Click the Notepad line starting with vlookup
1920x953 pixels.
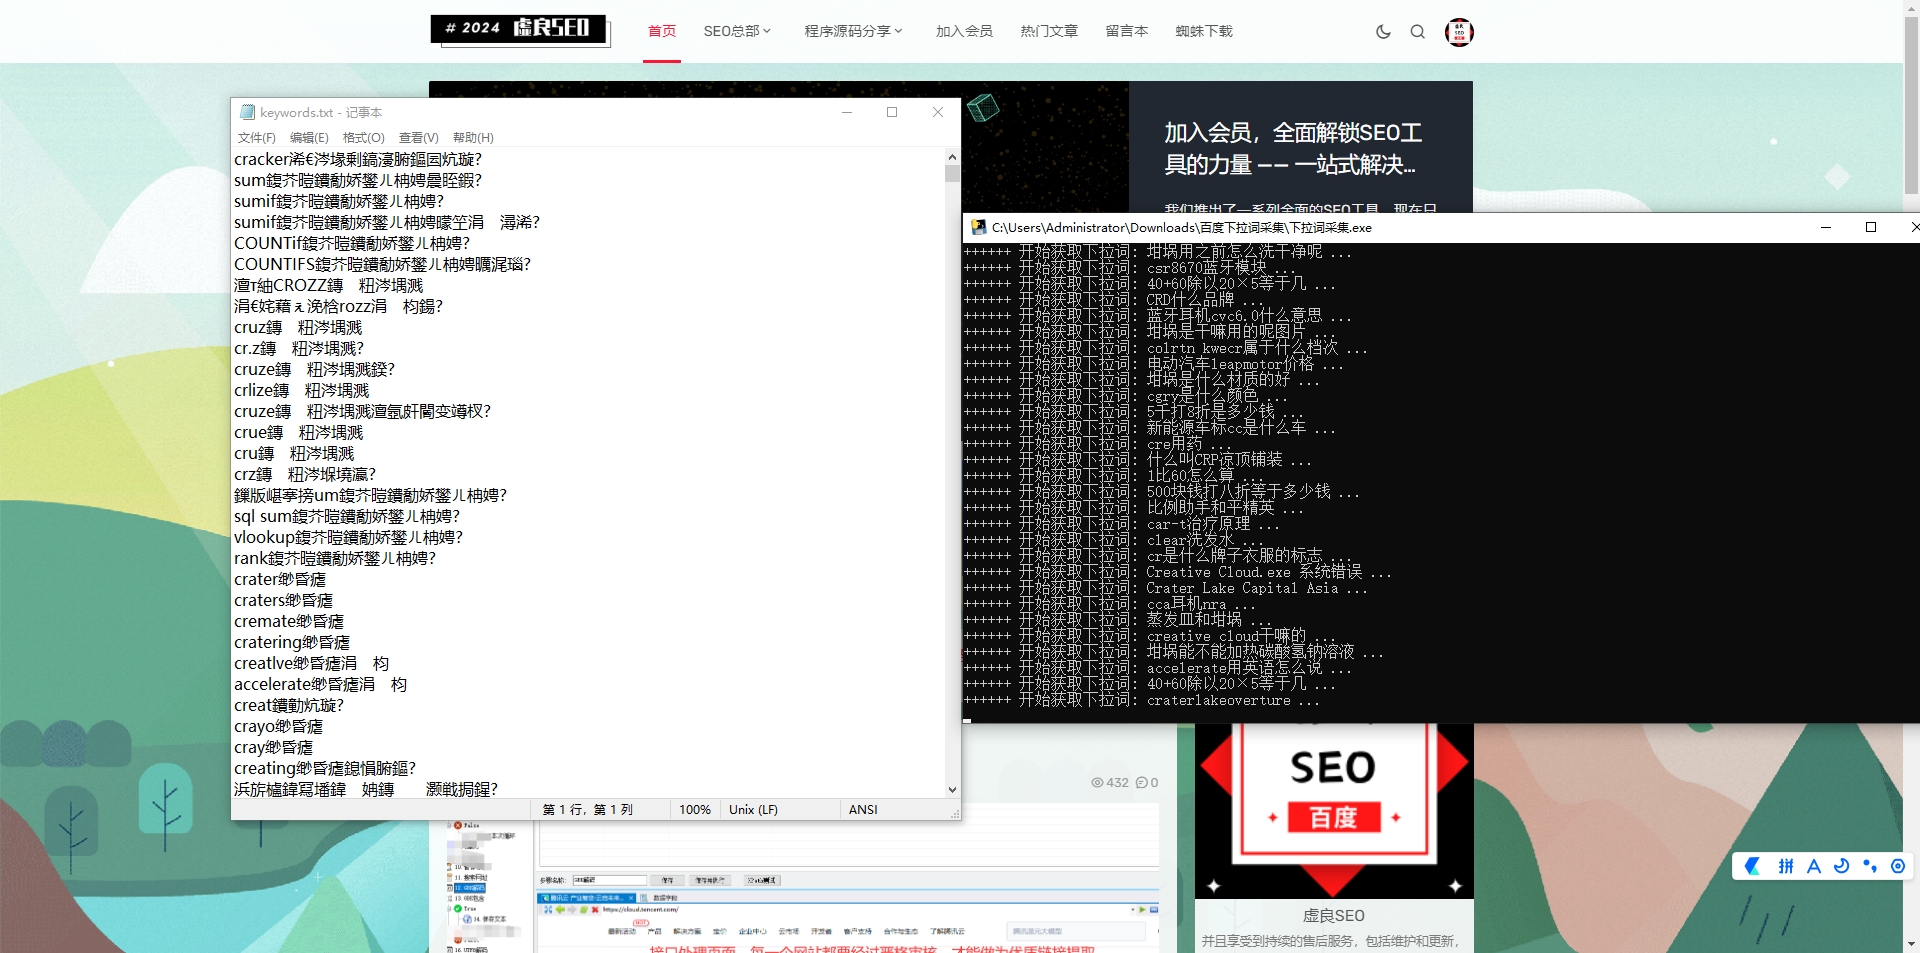click(348, 537)
